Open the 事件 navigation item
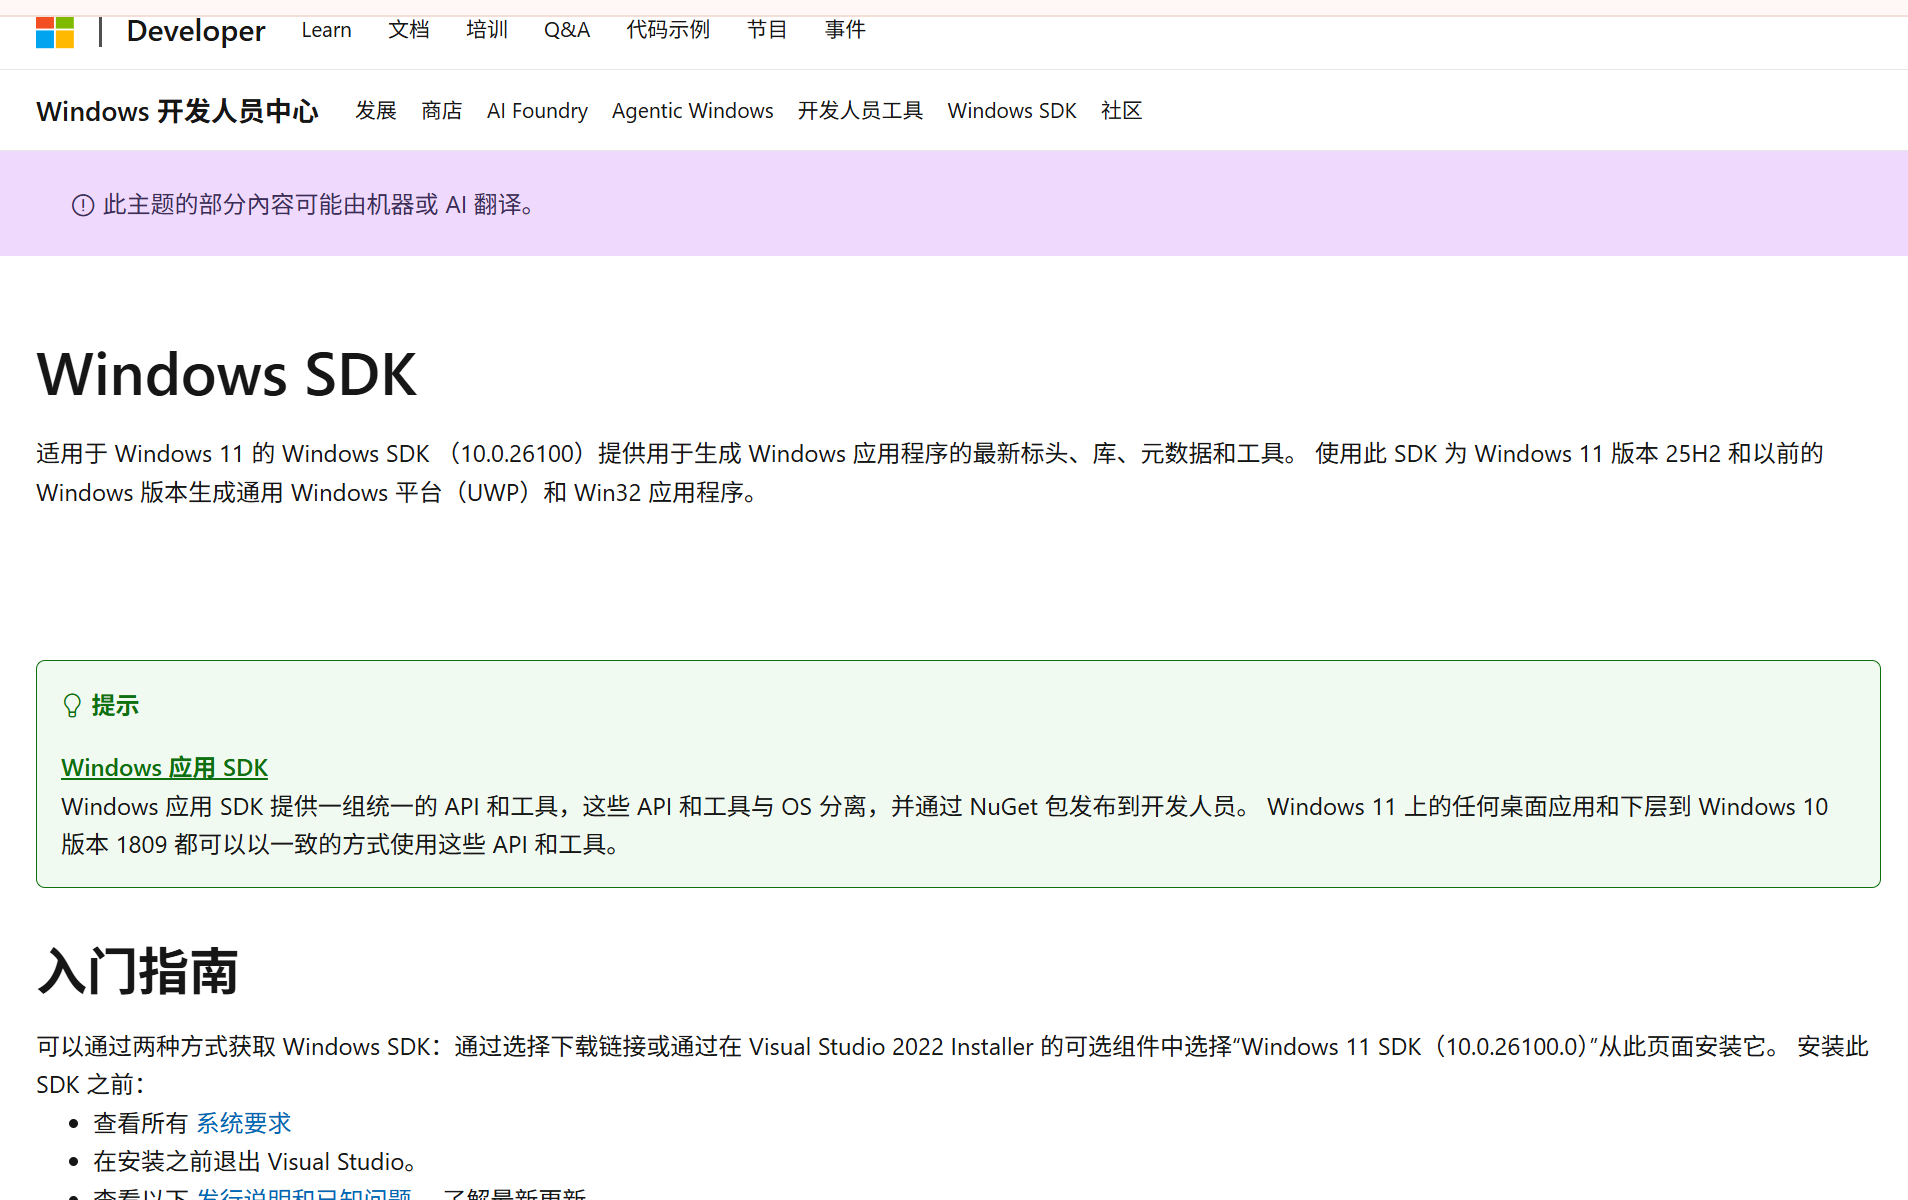This screenshot has height=1200, width=1908. pos(845,30)
